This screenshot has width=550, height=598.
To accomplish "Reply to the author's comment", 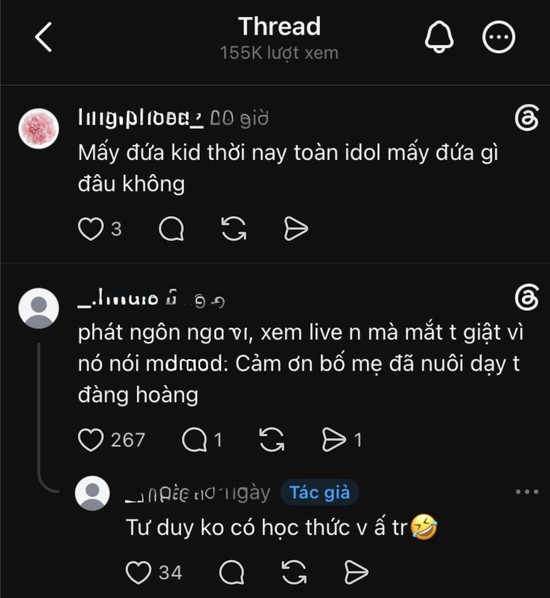I will point(232,572).
